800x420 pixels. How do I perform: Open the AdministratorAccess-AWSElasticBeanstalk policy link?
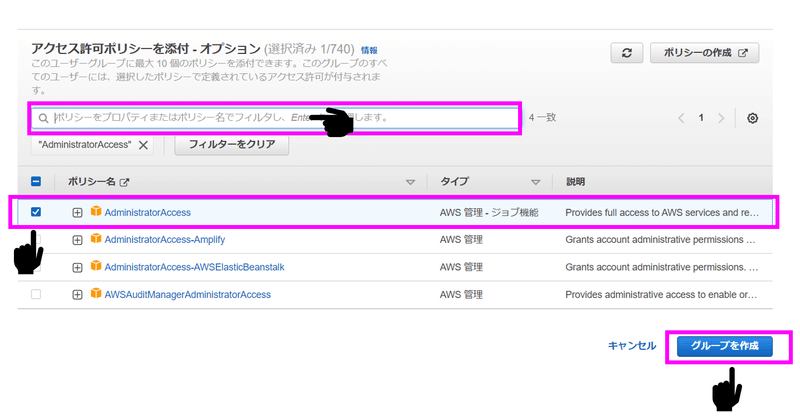[194, 267]
